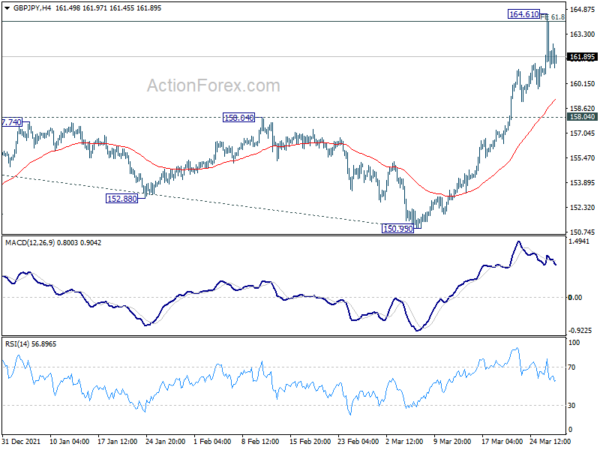Click the RSI(14) indicator label

[17, 344]
